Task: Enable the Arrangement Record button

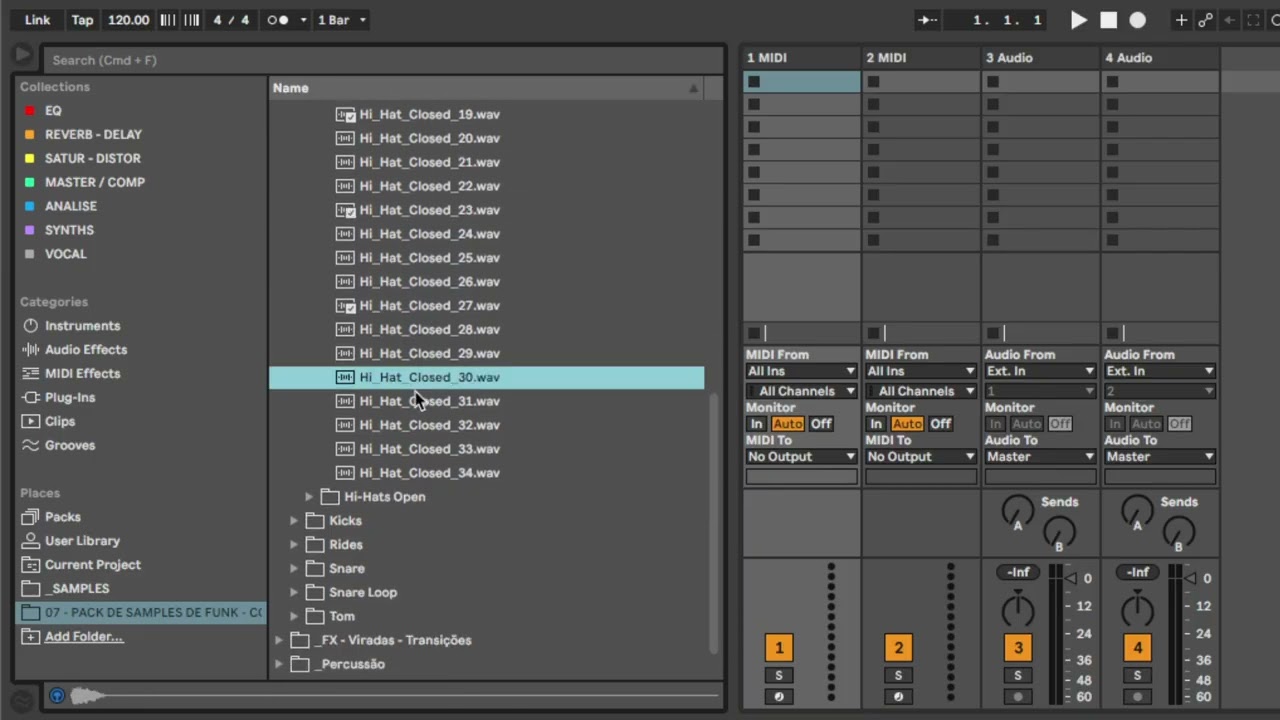Action: coord(1138,20)
